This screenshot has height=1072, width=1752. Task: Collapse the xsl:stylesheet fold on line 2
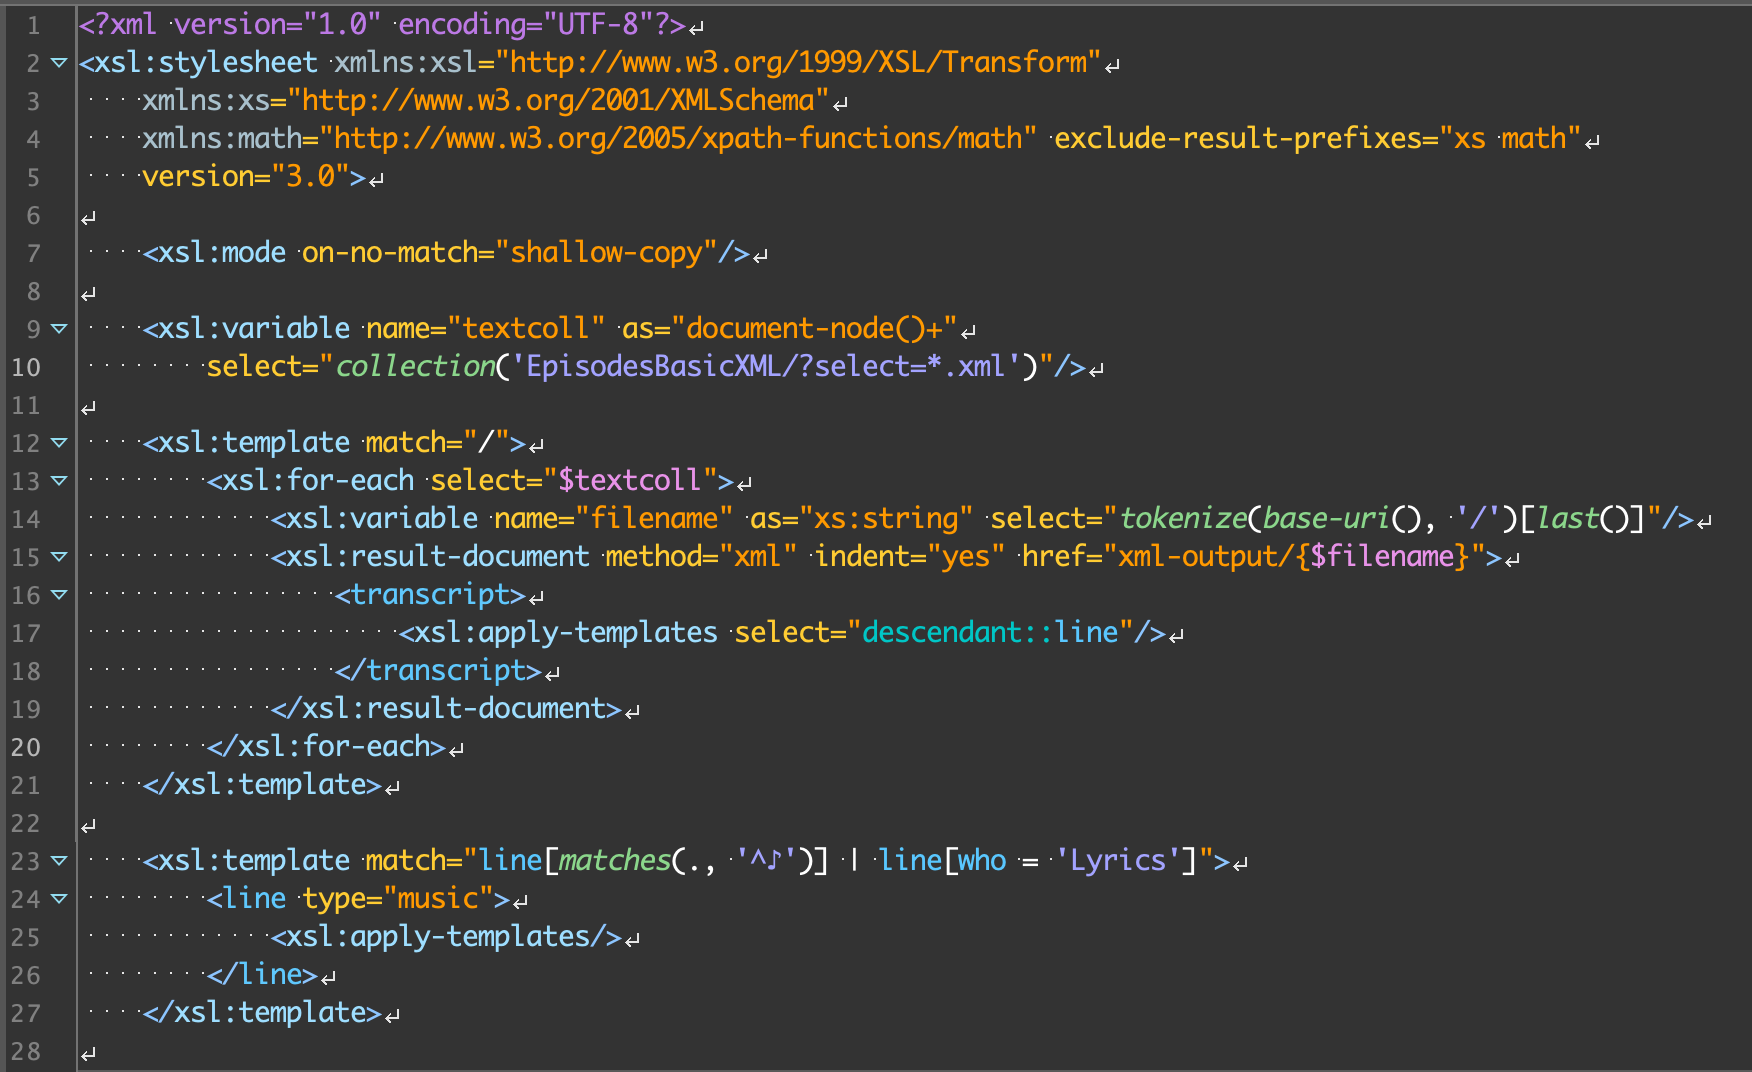click(59, 63)
